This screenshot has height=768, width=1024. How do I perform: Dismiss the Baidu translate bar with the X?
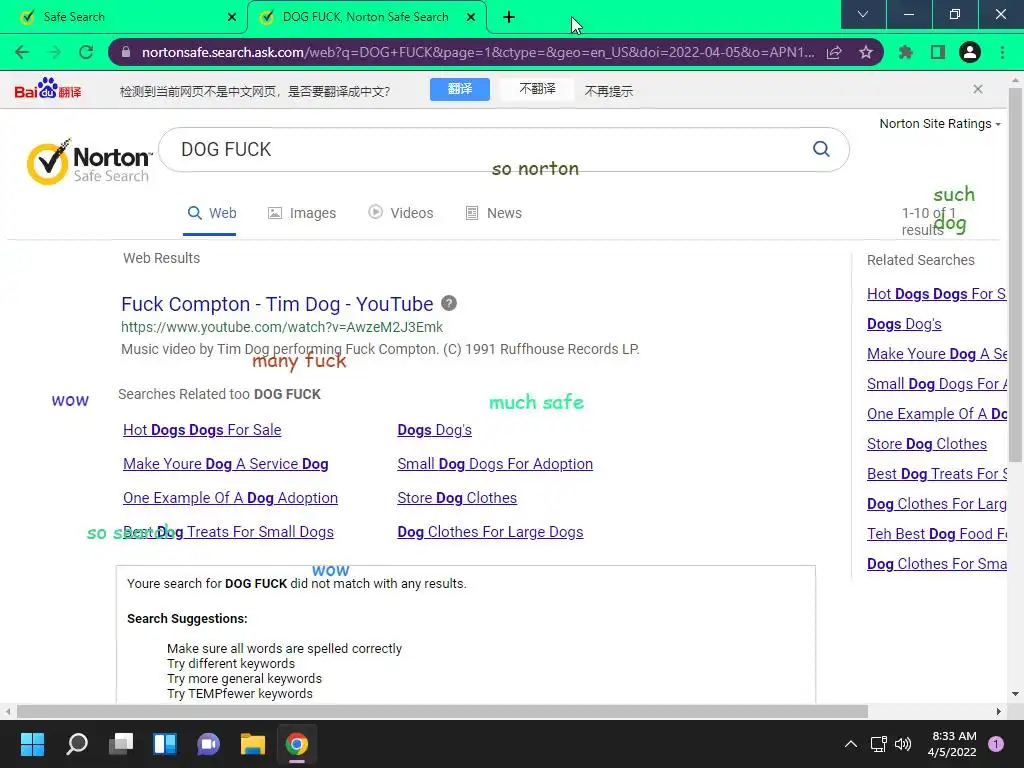click(978, 89)
